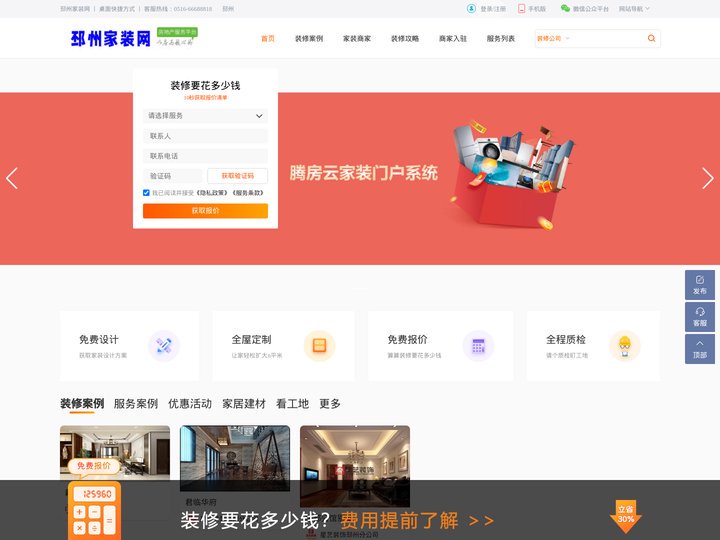Click the 免费报价 card title
This screenshot has width=720, height=540.
[x=407, y=339]
